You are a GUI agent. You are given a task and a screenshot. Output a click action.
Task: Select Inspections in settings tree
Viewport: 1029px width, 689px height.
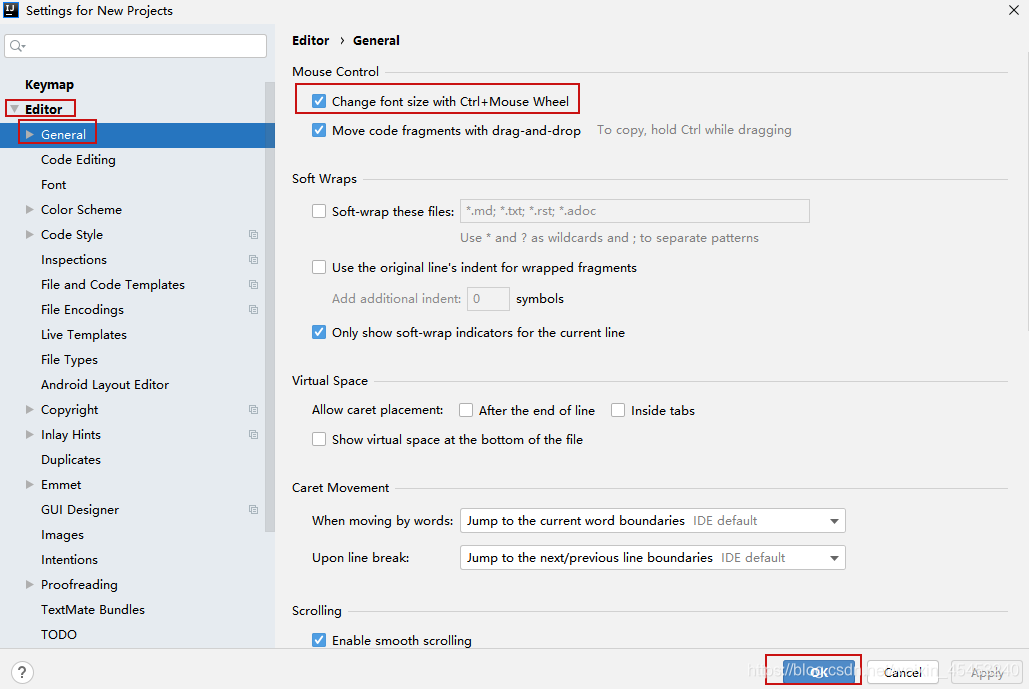pos(74,260)
